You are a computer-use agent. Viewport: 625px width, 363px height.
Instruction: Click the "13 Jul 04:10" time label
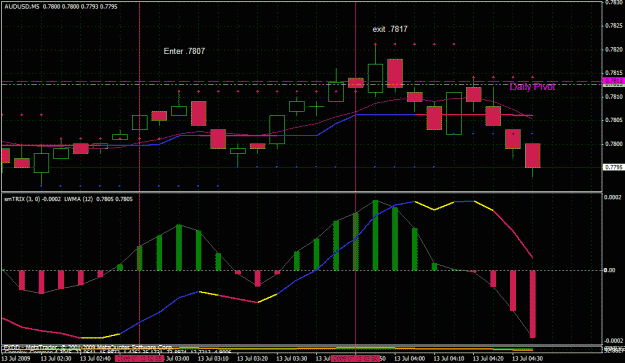pos(449,358)
